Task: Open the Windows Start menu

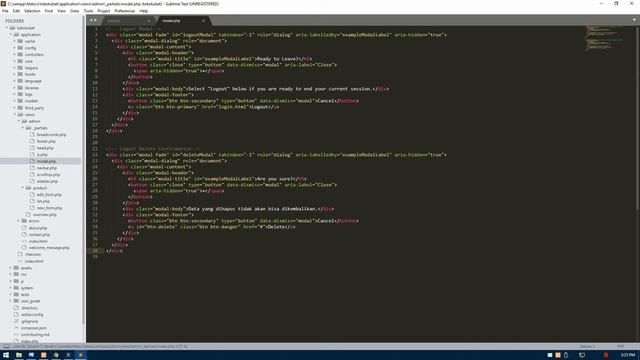Action: (x=6, y=355)
